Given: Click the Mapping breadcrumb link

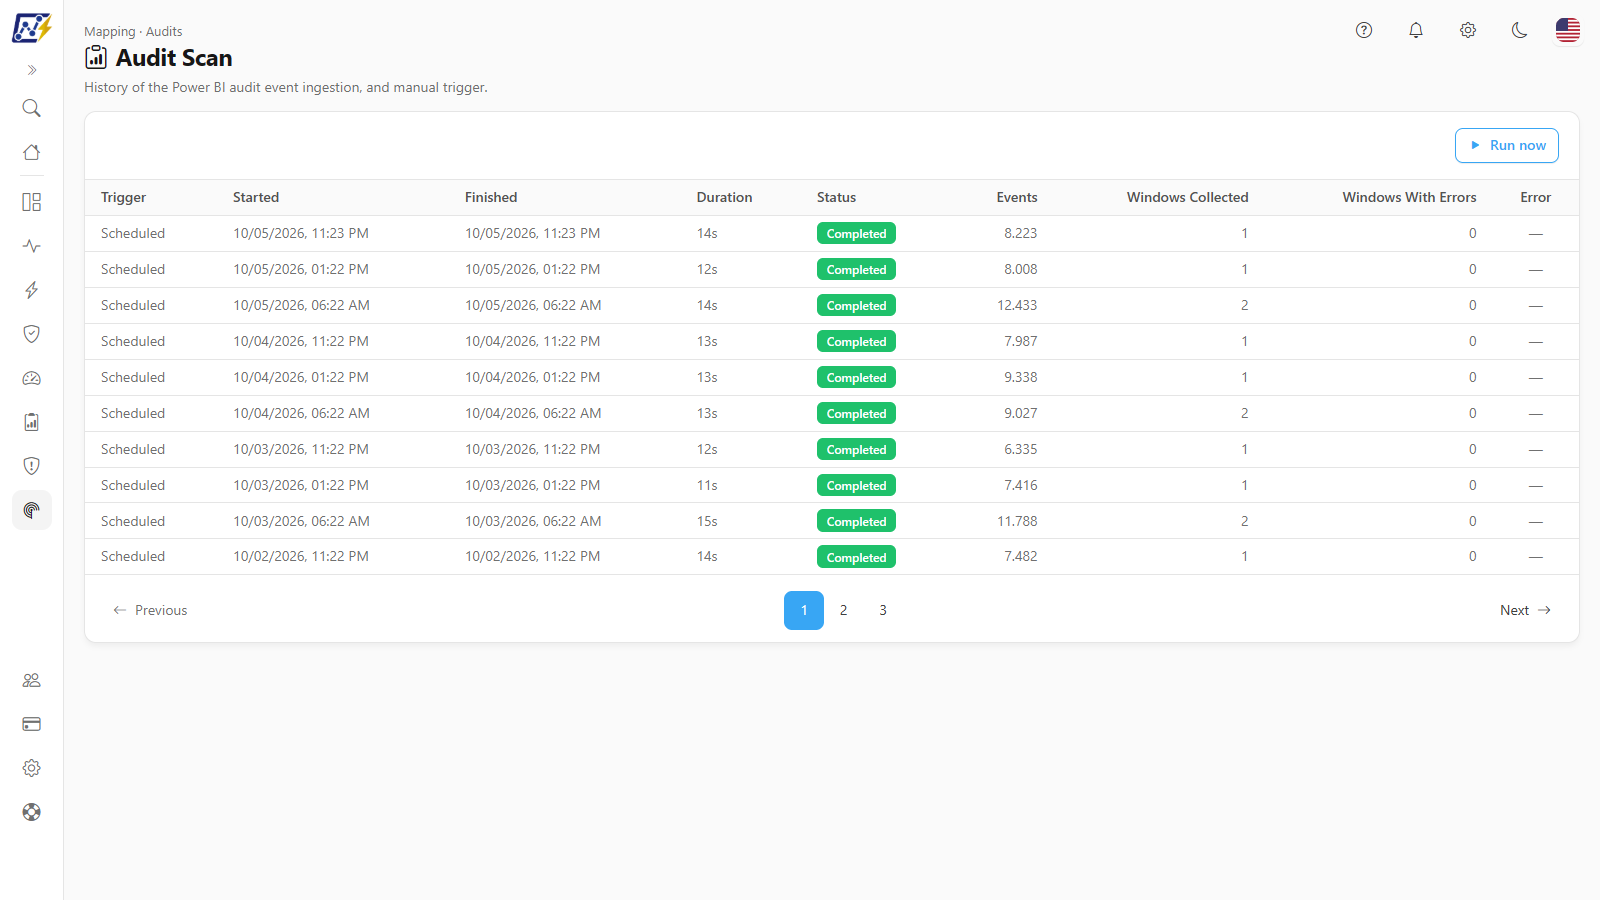Looking at the screenshot, I should tap(109, 32).
